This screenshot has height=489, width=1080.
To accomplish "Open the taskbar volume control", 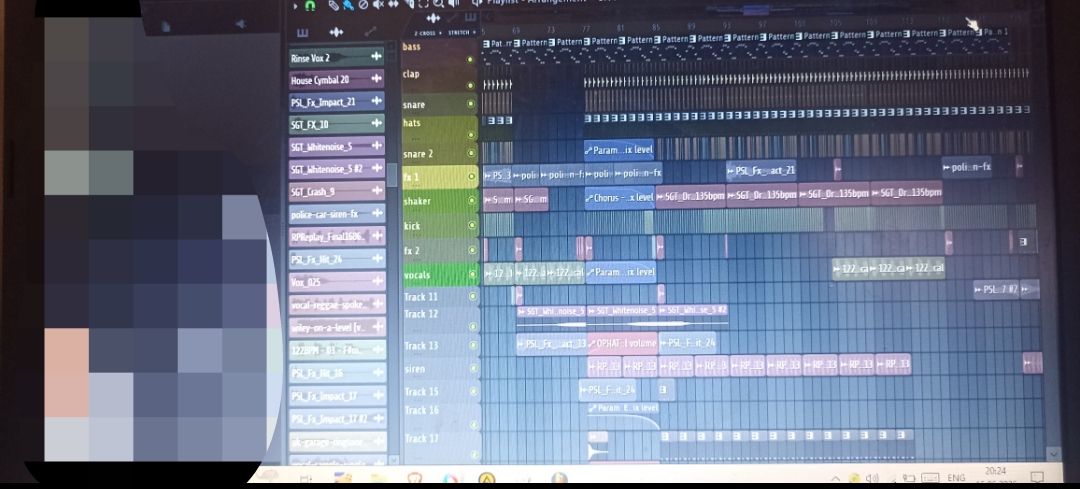I will [873, 478].
